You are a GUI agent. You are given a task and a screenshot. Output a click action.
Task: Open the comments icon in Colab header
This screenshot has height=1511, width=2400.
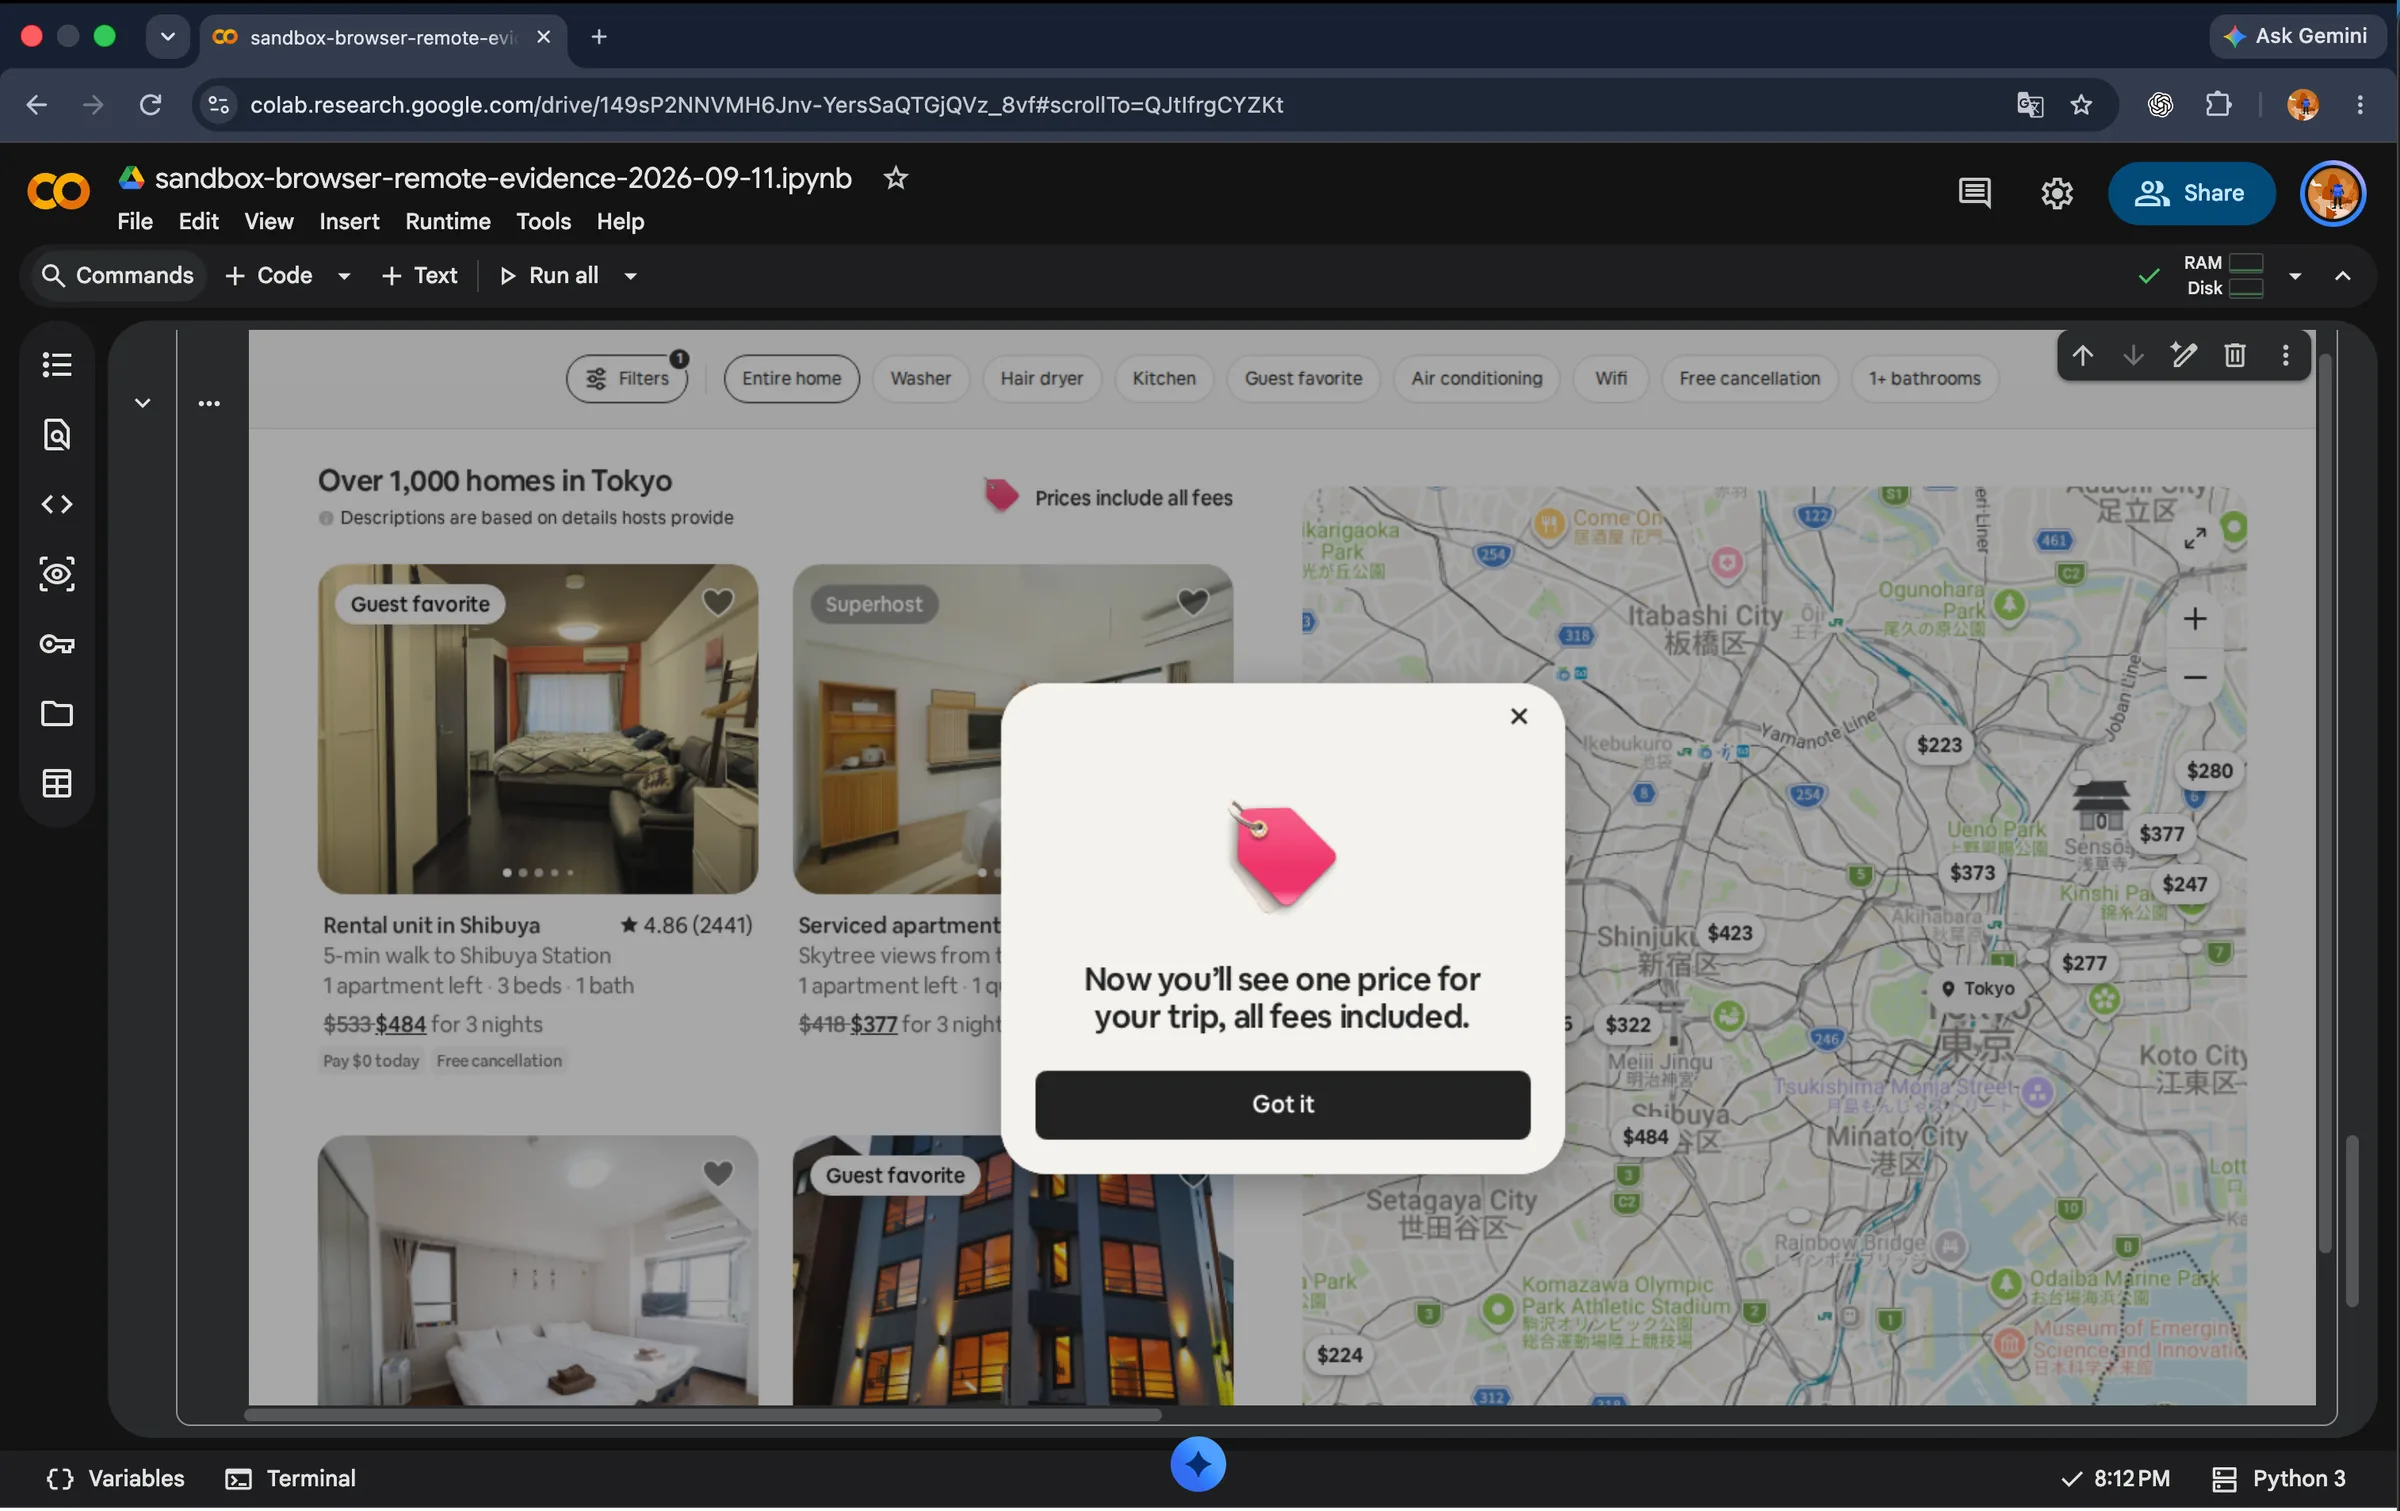[1974, 193]
